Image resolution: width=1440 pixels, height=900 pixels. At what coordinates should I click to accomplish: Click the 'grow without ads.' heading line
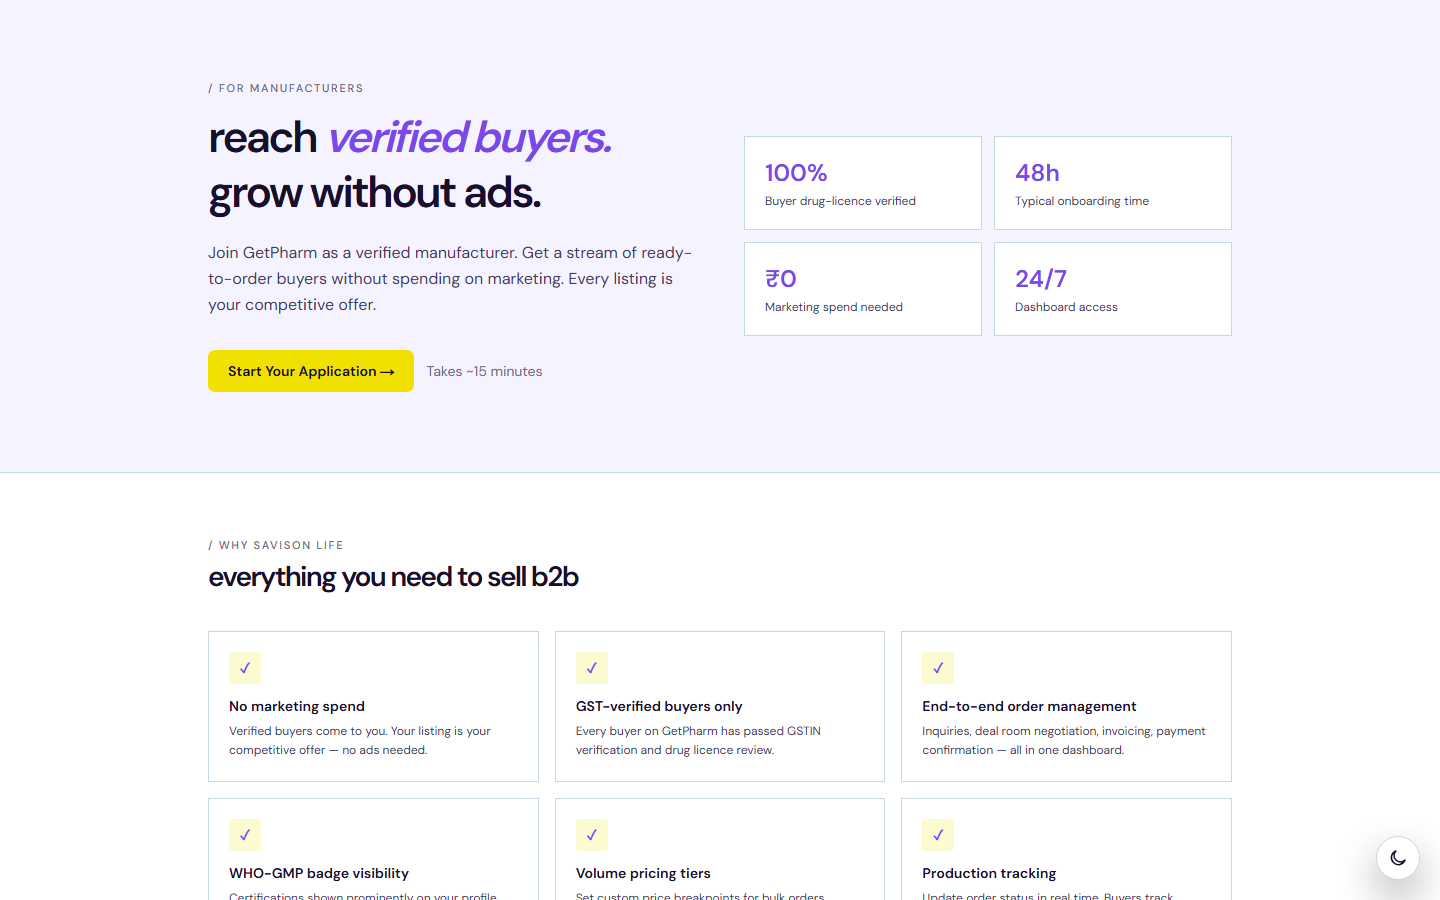click(375, 193)
